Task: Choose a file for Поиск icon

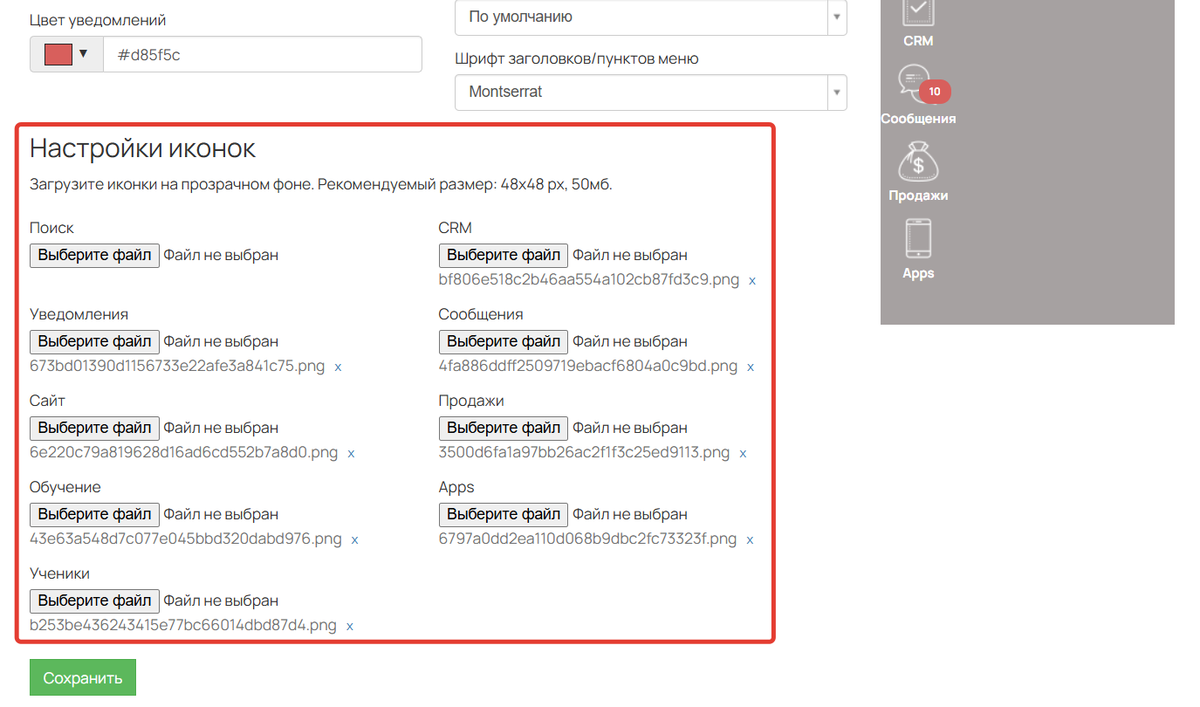Action: click(95, 255)
